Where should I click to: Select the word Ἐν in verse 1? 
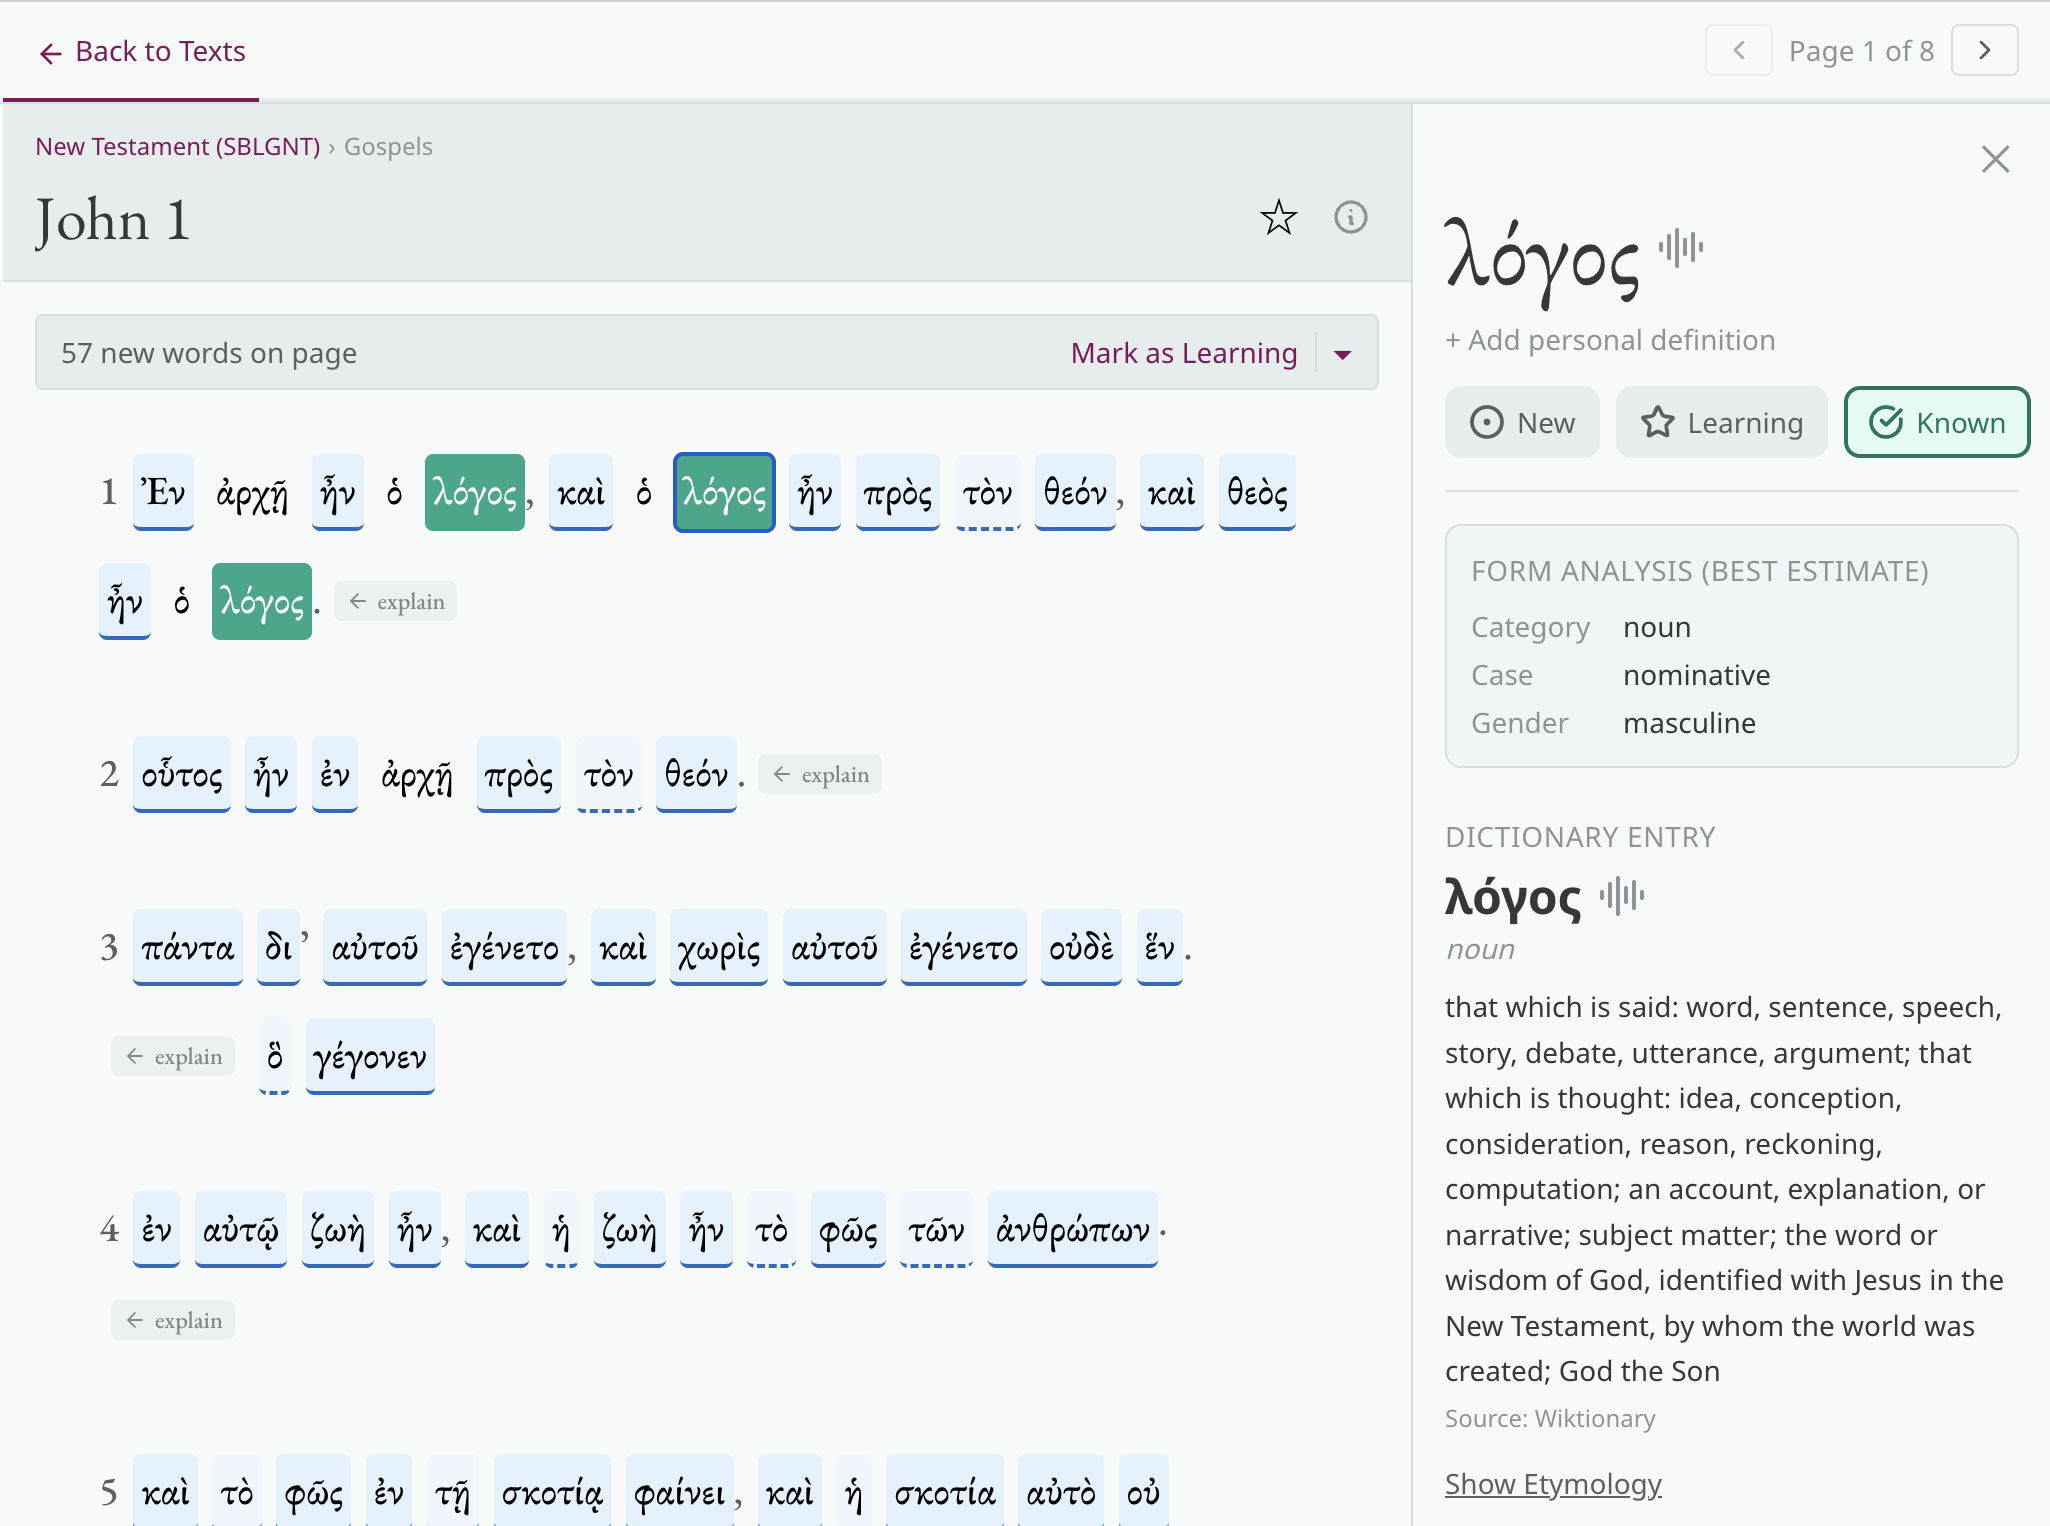163,492
